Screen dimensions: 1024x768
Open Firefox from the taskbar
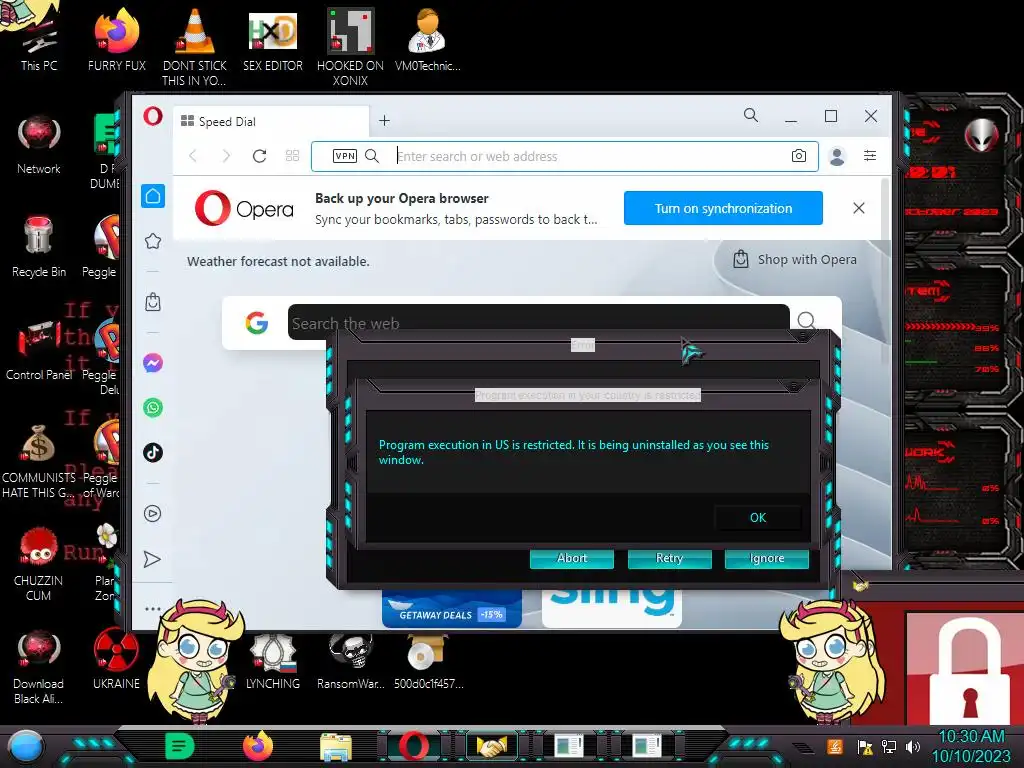(x=258, y=746)
